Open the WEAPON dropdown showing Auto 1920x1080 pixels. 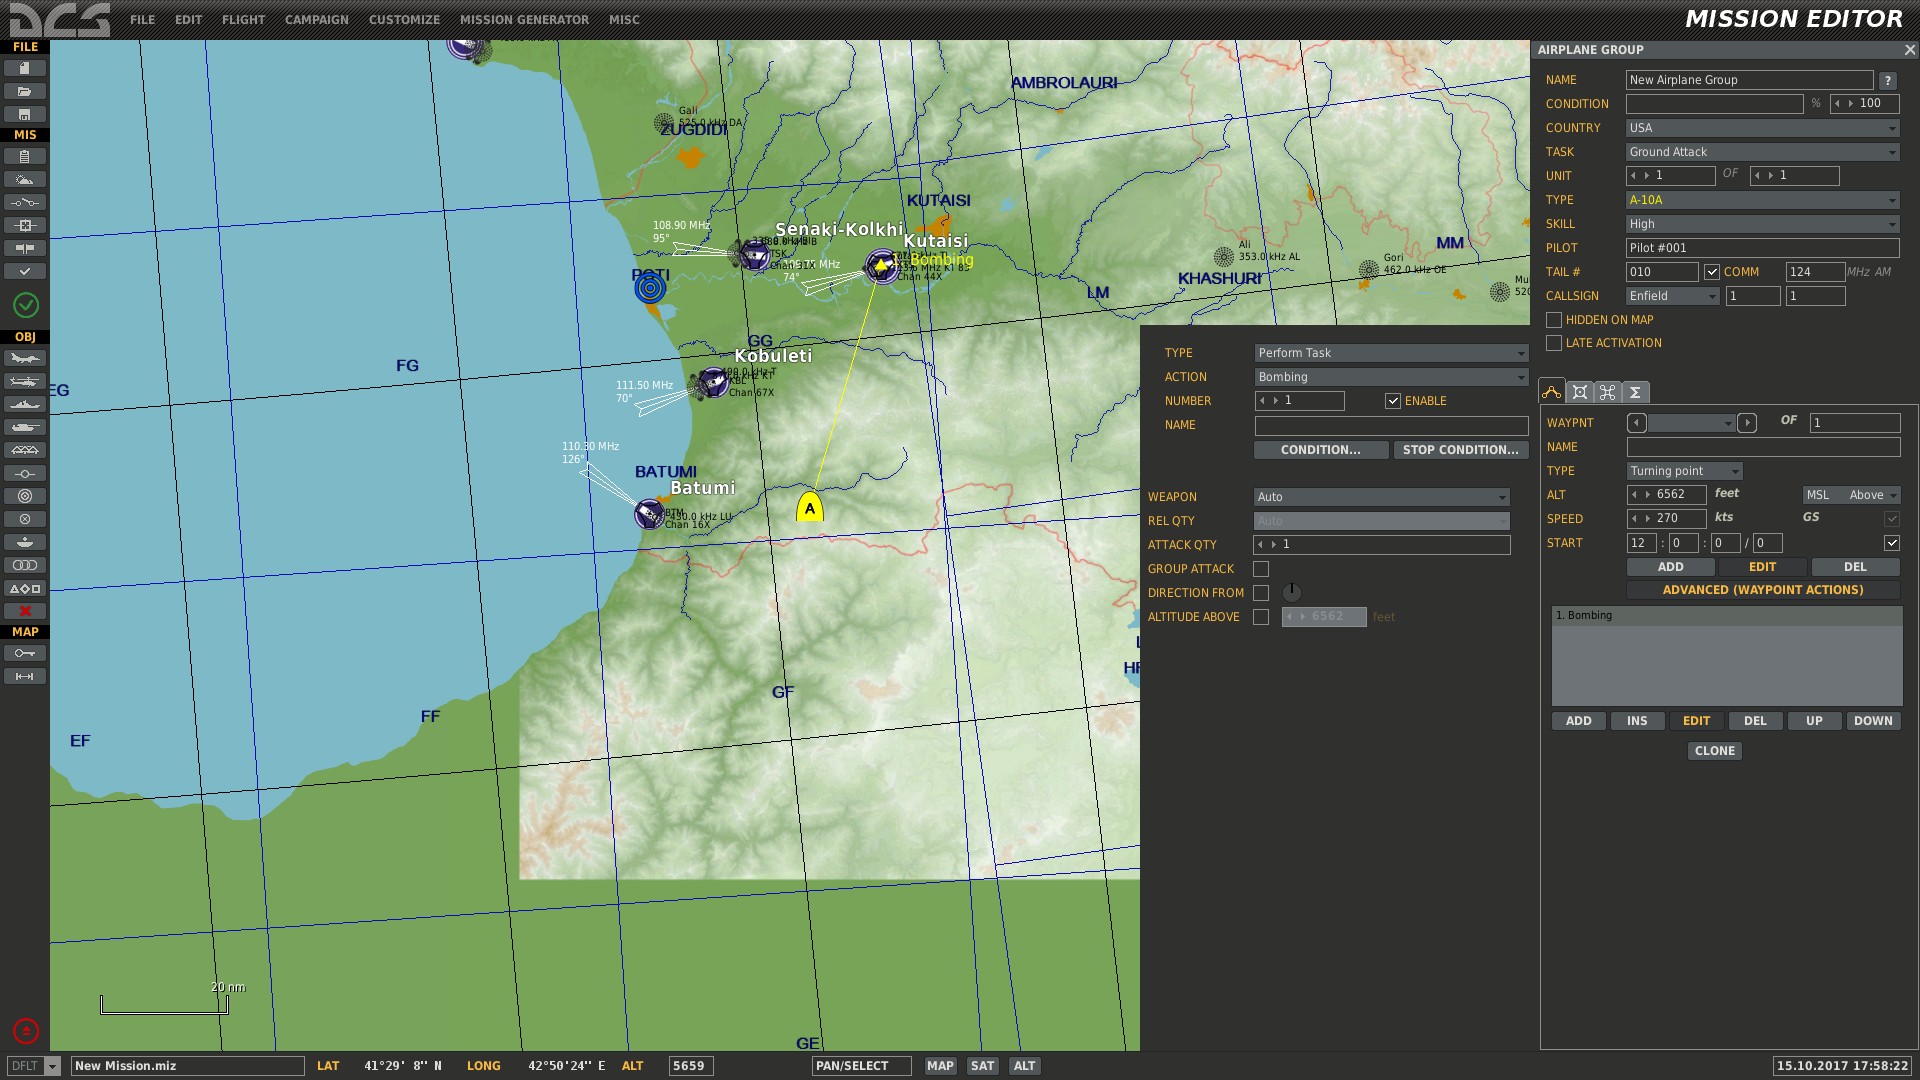click(1382, 497)
